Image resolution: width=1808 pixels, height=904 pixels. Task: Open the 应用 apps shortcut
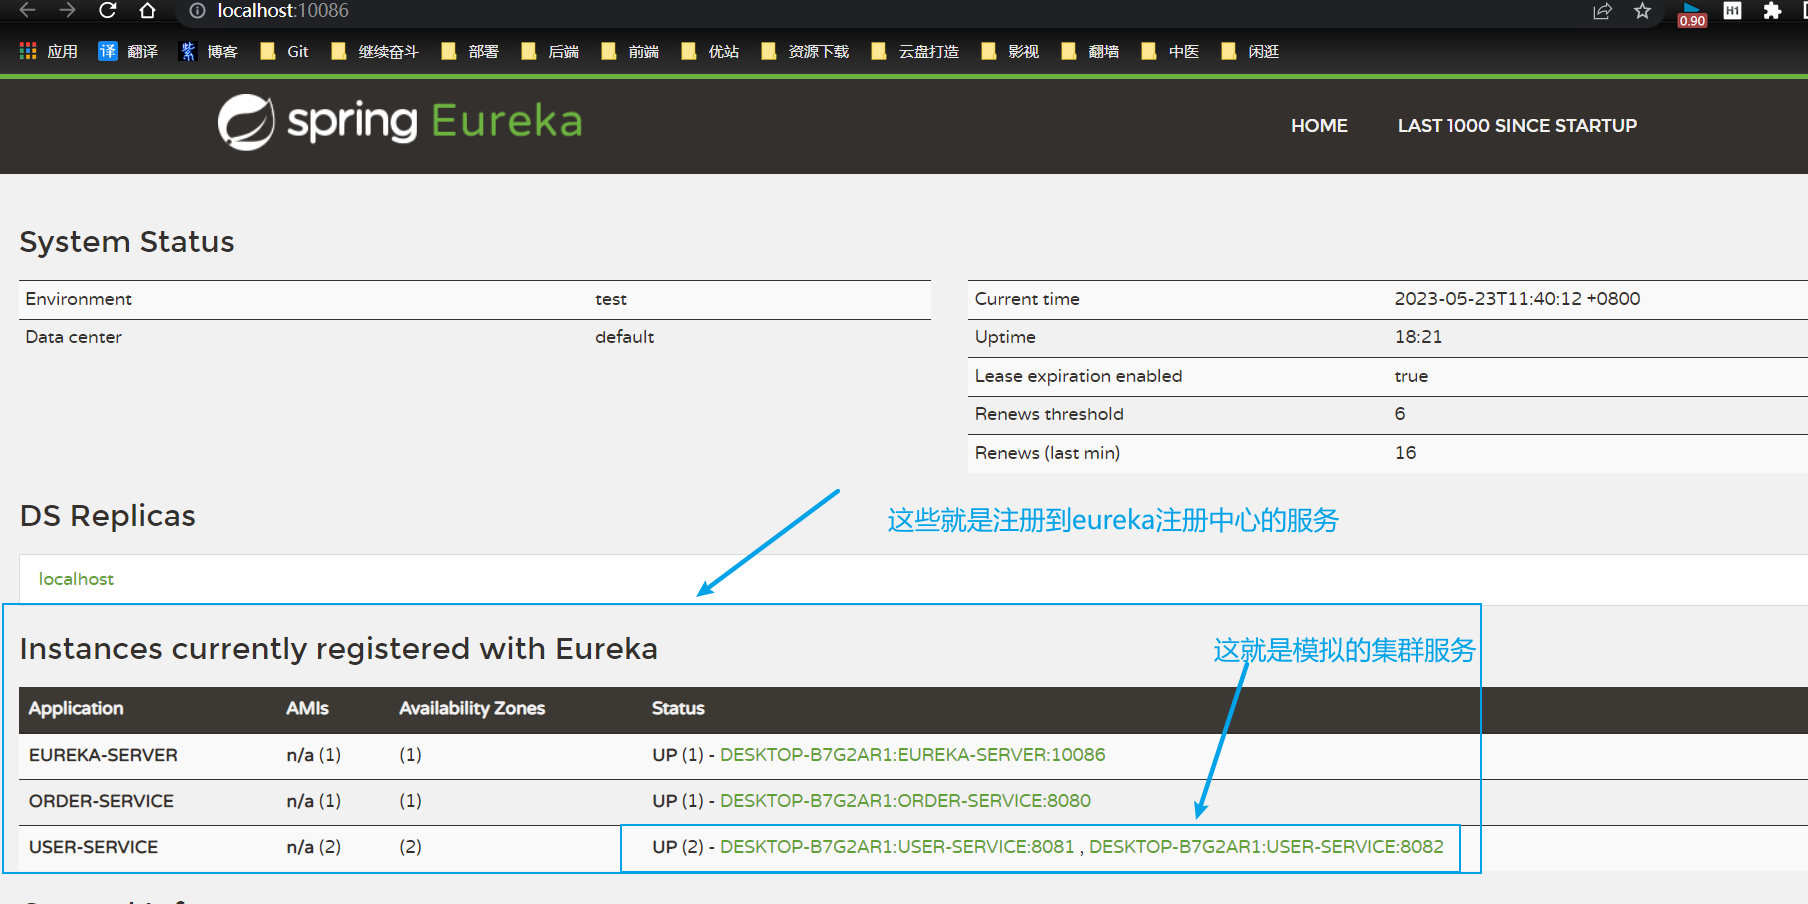tap(48, 51)
